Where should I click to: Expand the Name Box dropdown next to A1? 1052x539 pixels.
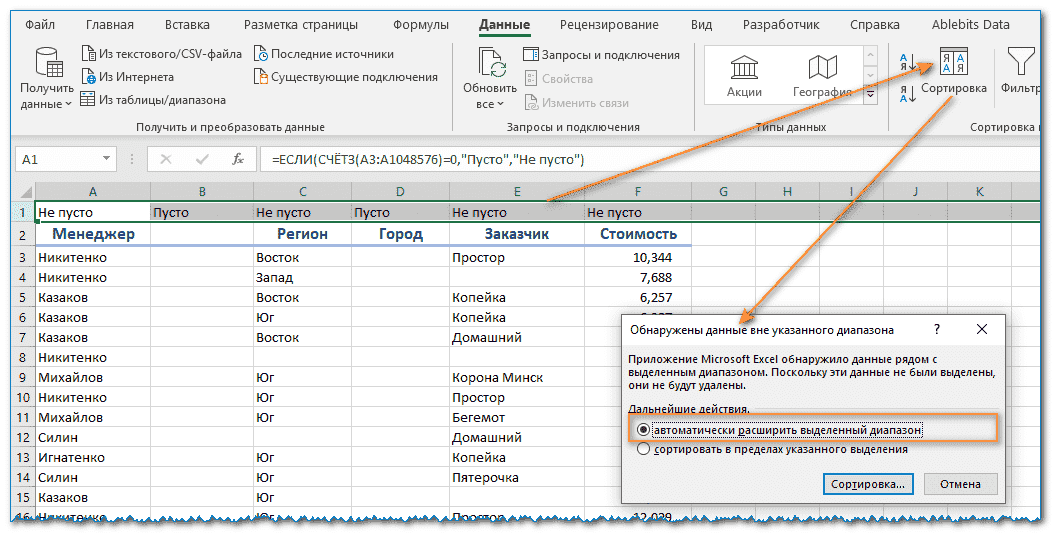click(x=107, y=160)
